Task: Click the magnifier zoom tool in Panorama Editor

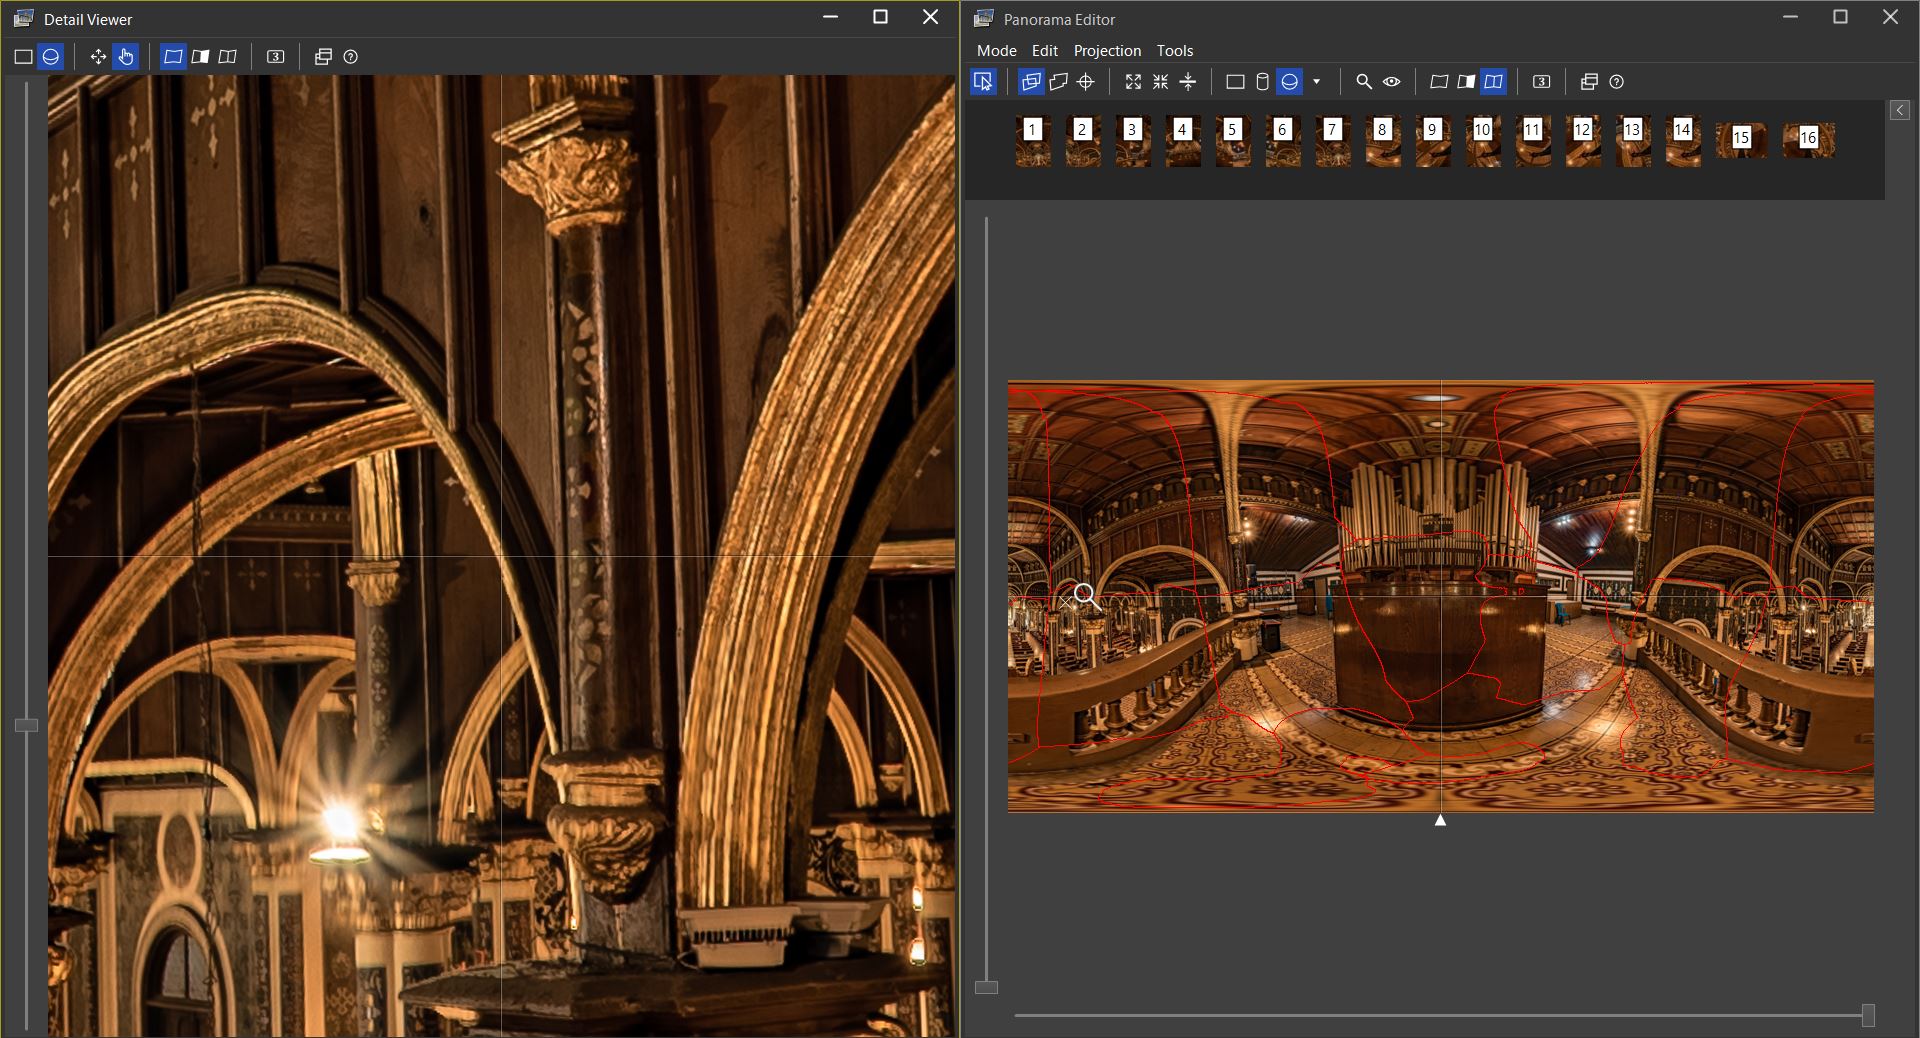Action: (x=1364, y=82)
